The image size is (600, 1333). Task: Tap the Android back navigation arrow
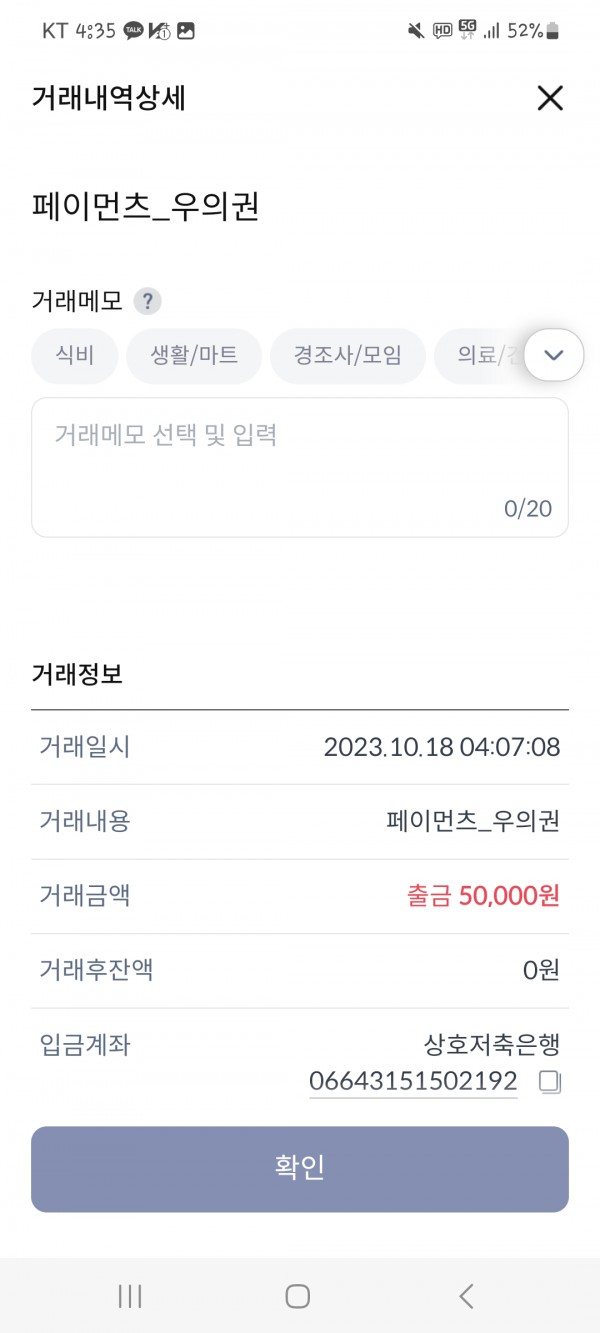[x=466, y=1296]
